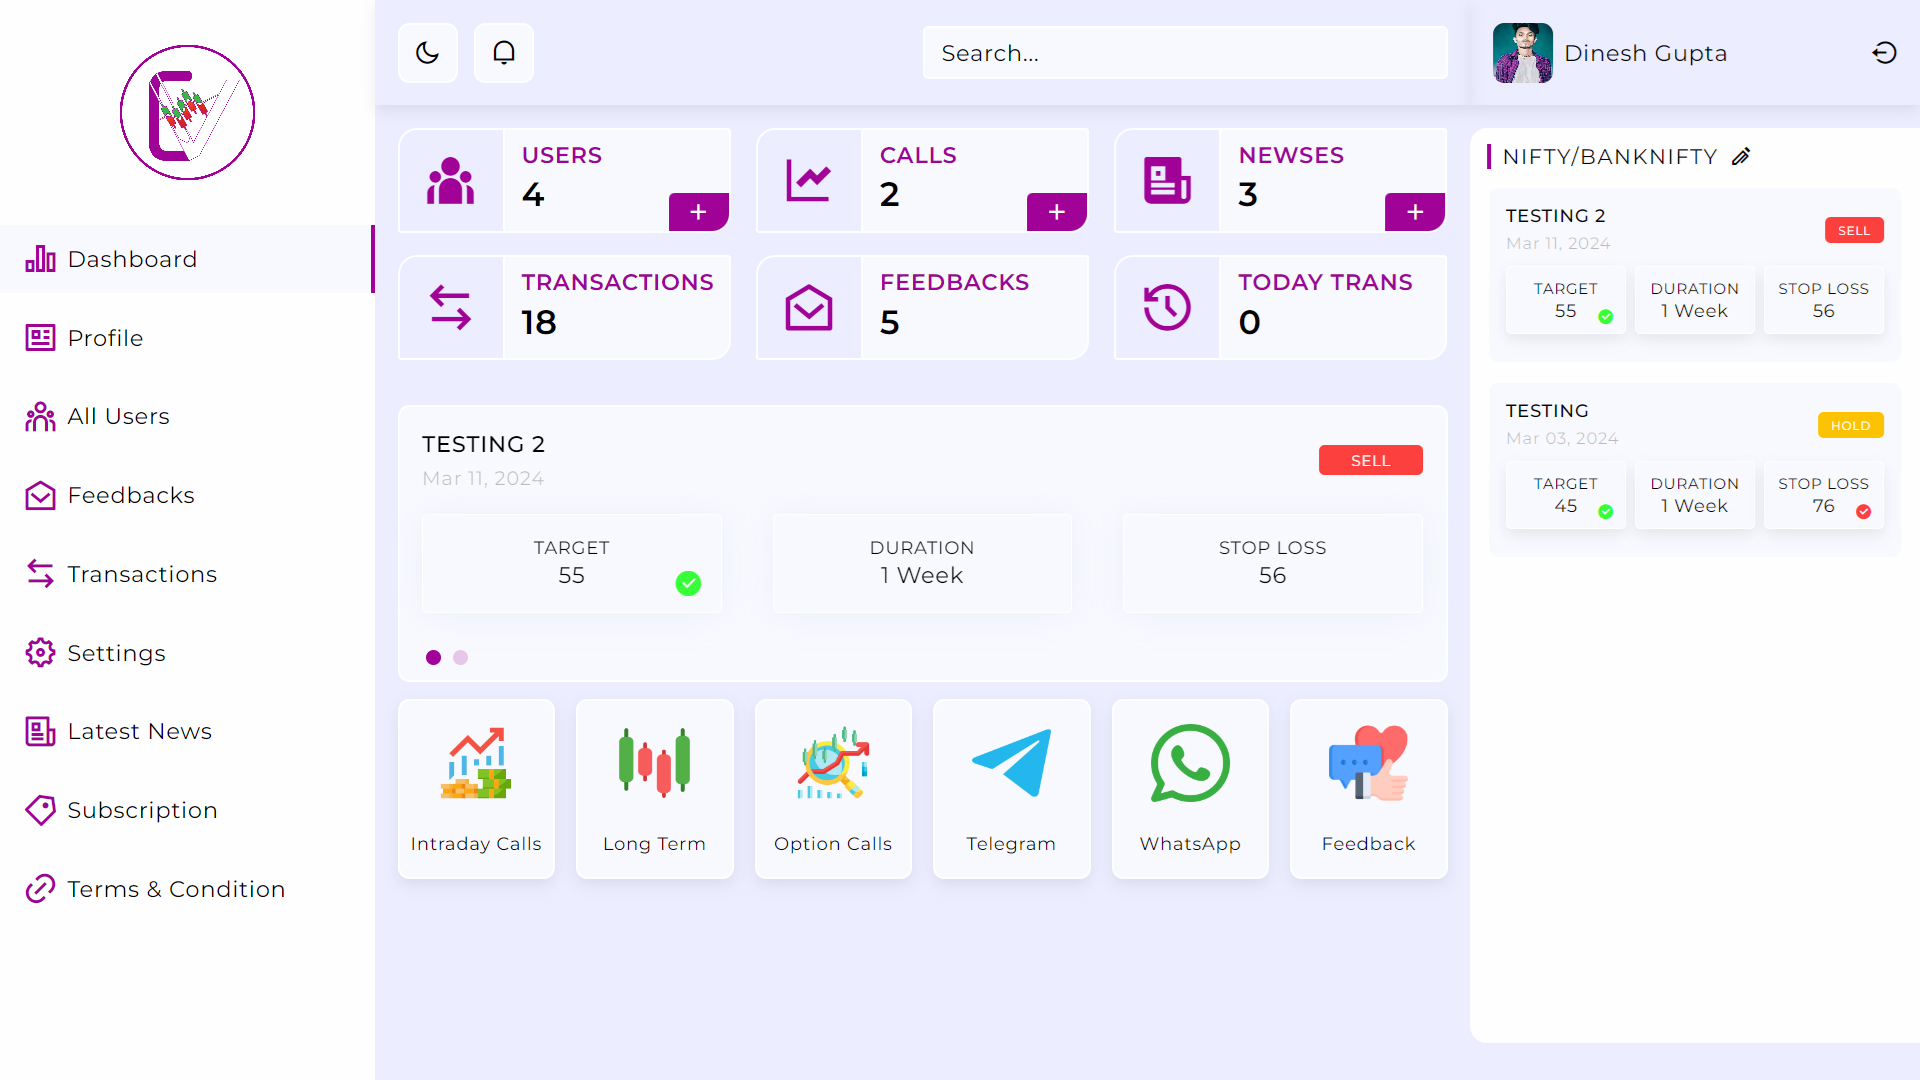Click green check on side panel Target 55

(1605, 316)
